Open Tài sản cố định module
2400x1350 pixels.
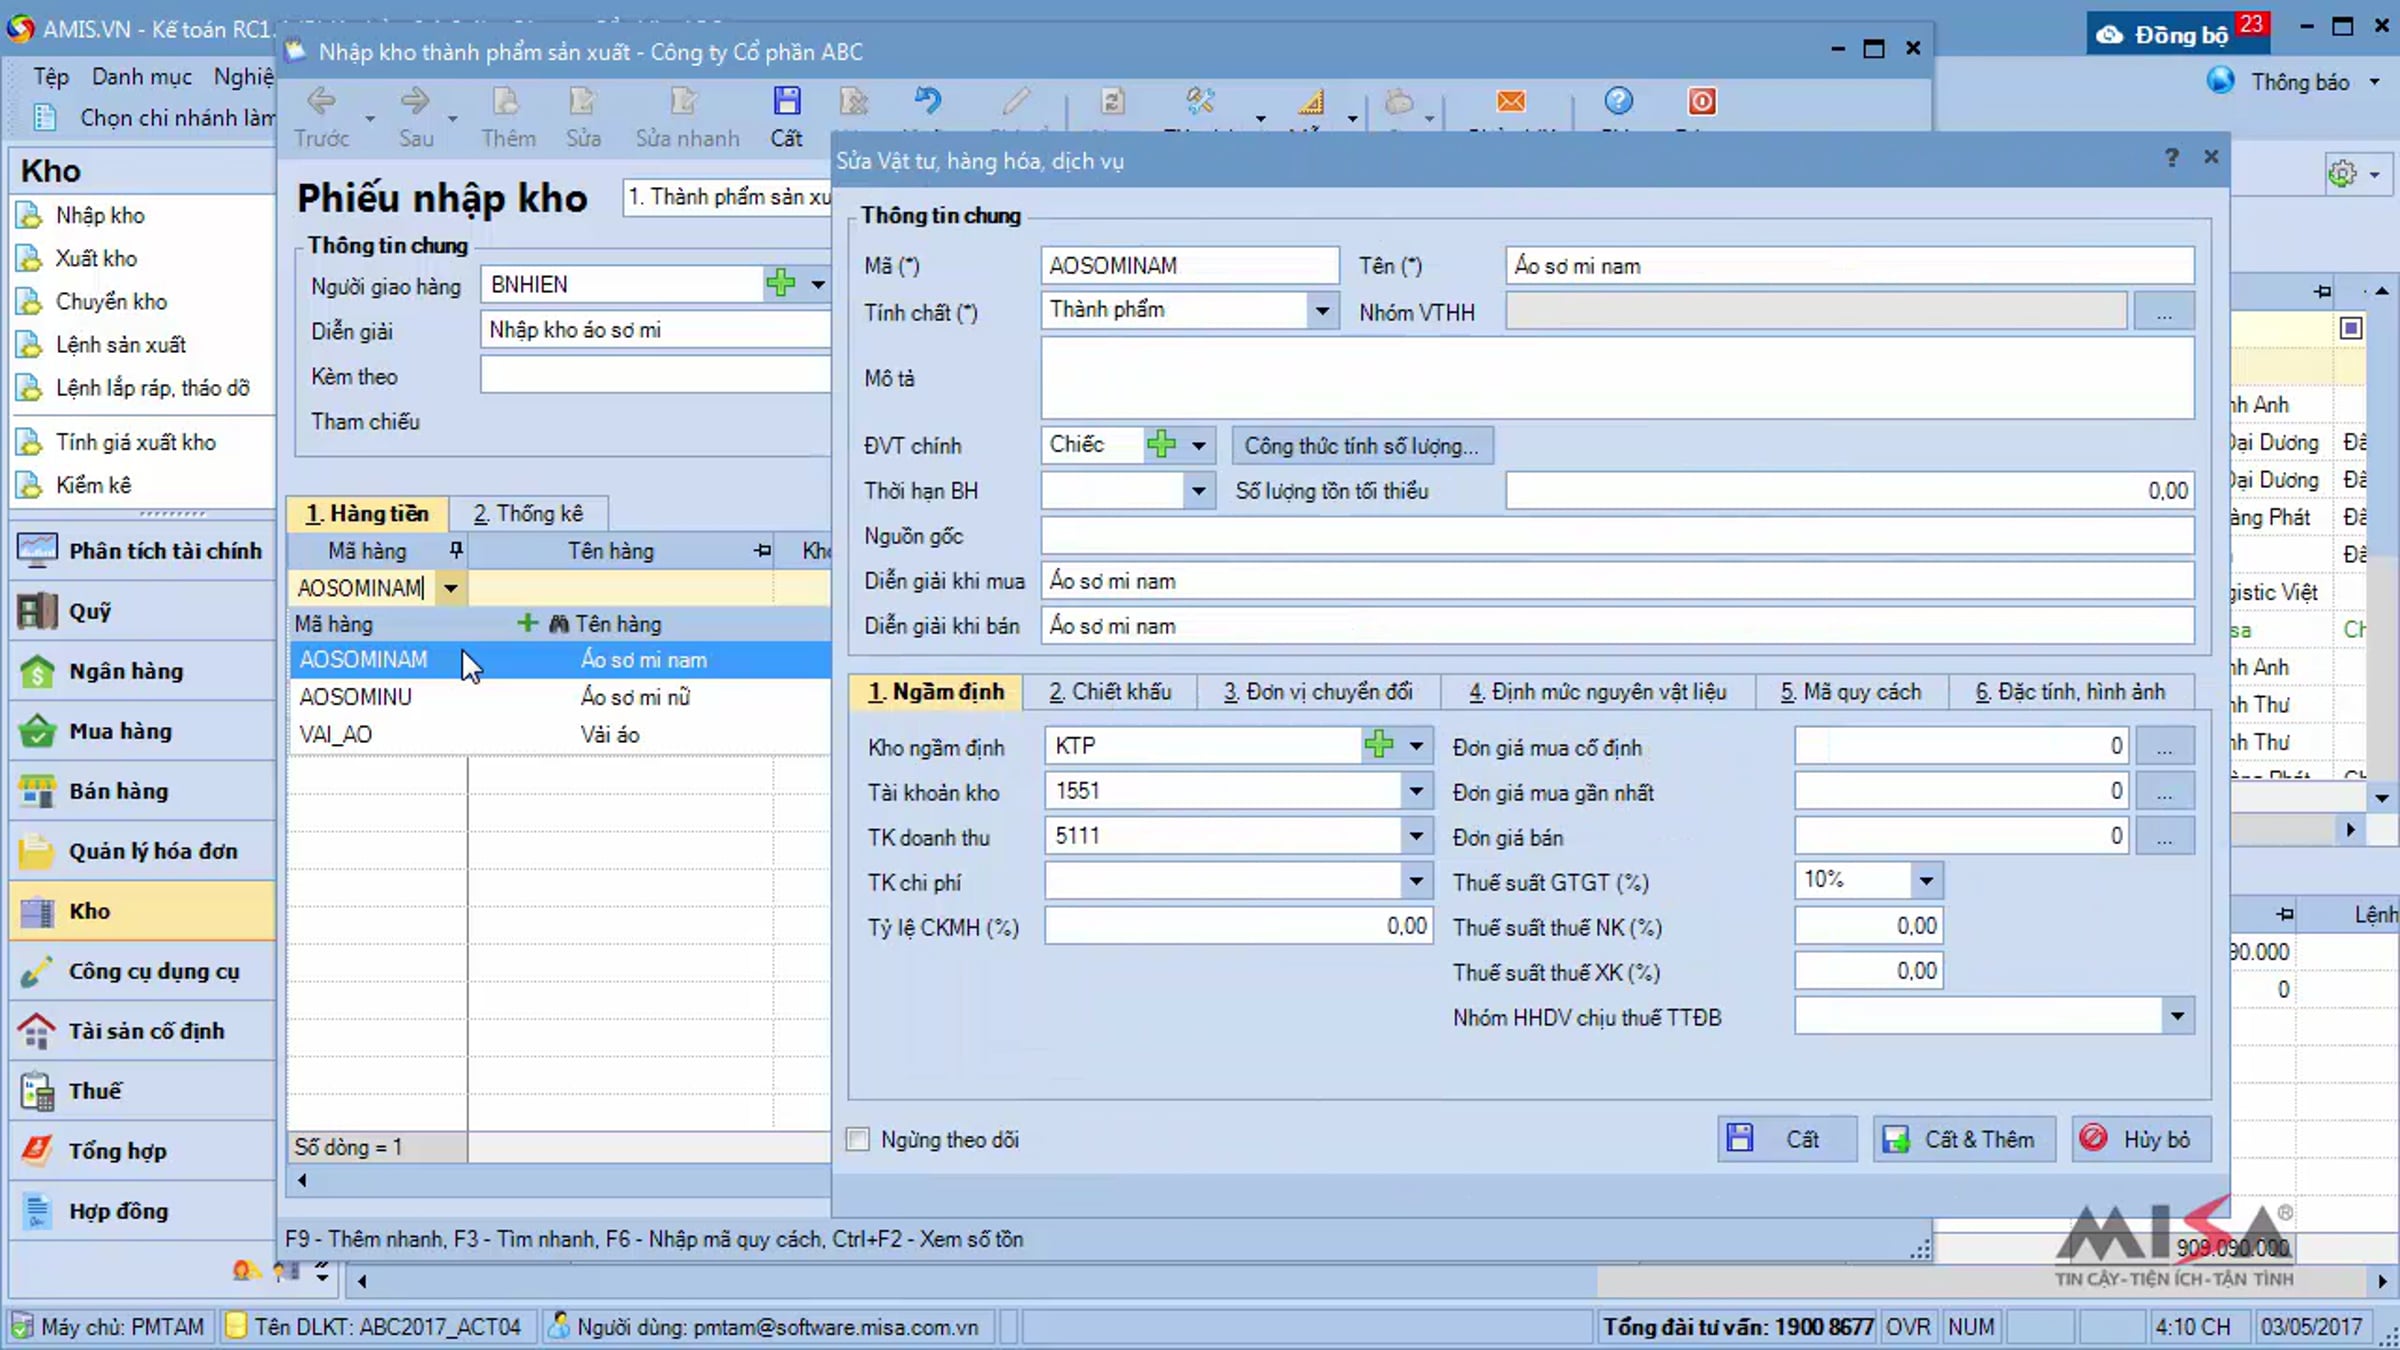(142, 1031)
